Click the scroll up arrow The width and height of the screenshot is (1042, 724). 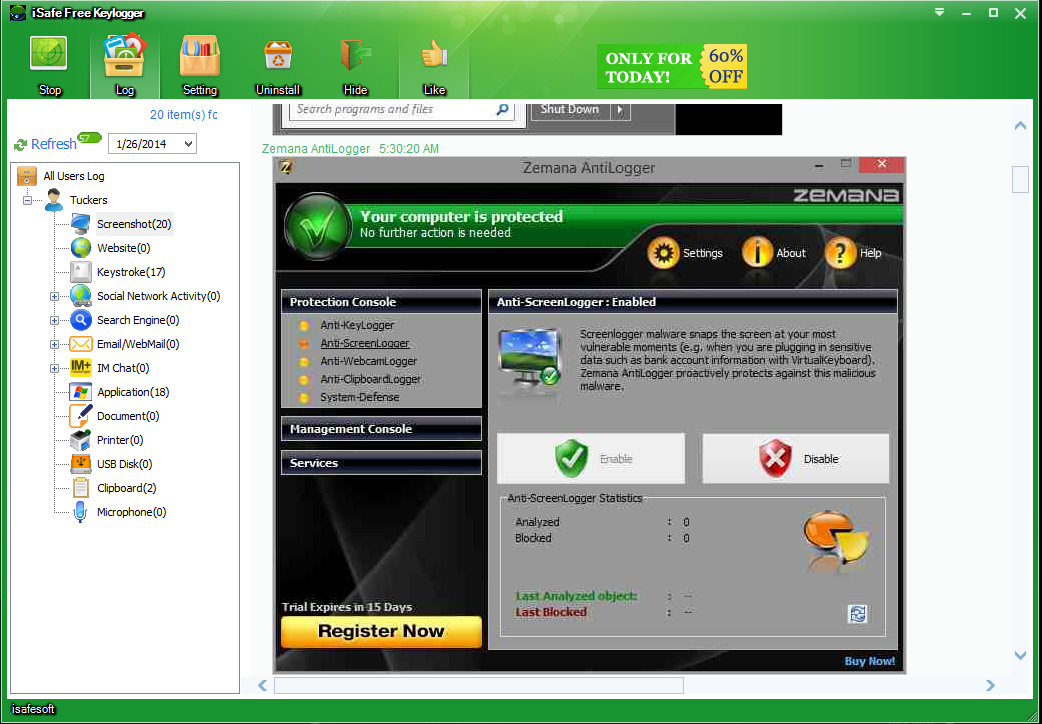1020,125
